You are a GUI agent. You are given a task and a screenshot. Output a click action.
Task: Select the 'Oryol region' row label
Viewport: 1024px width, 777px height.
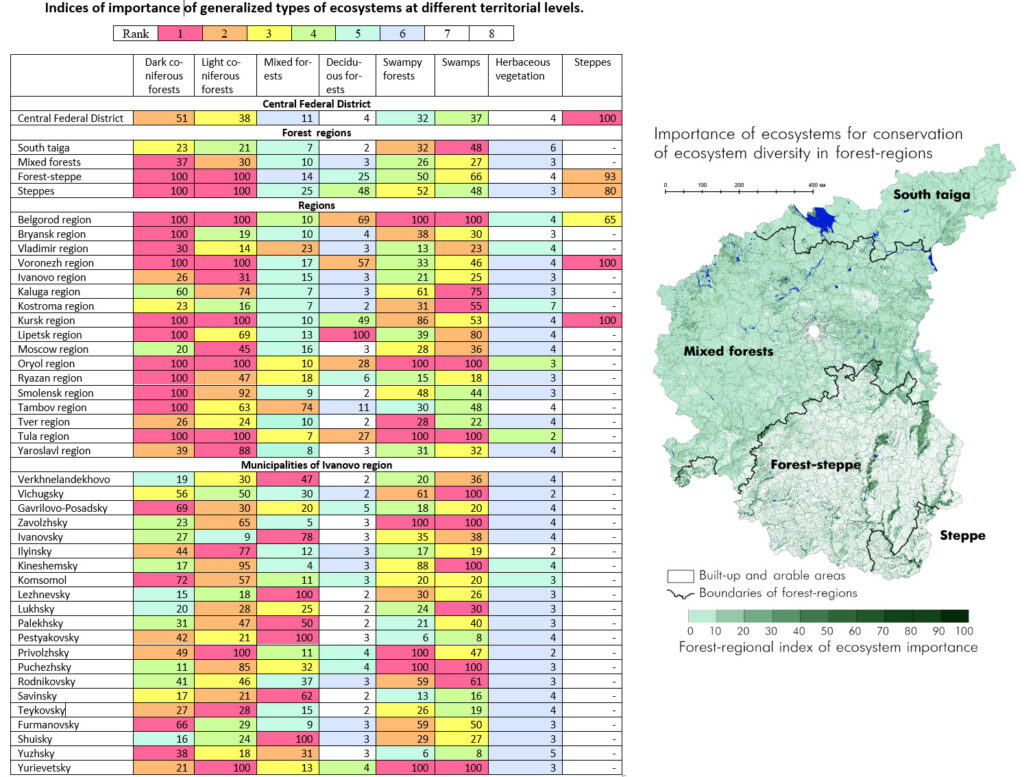(x=46, y=364)
